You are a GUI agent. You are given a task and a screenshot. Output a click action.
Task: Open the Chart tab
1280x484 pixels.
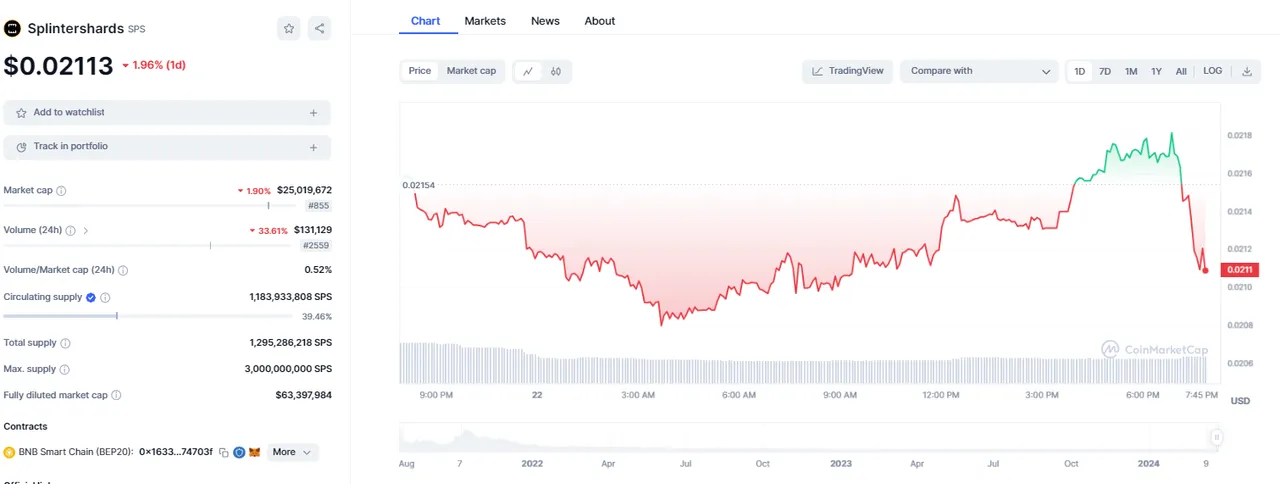click(426, 21)
